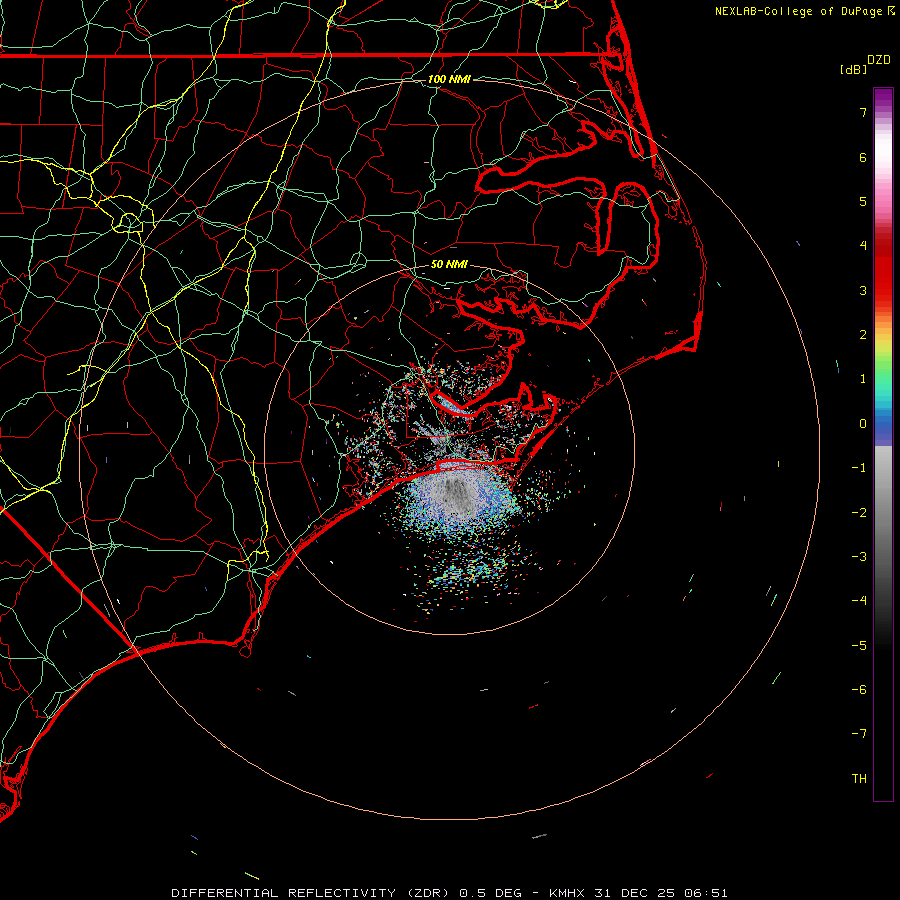The height and width of the screenshot is (900, 900).
Task: Click the NEXLAB-College of DuPage credit text
Action: [799, 11]
